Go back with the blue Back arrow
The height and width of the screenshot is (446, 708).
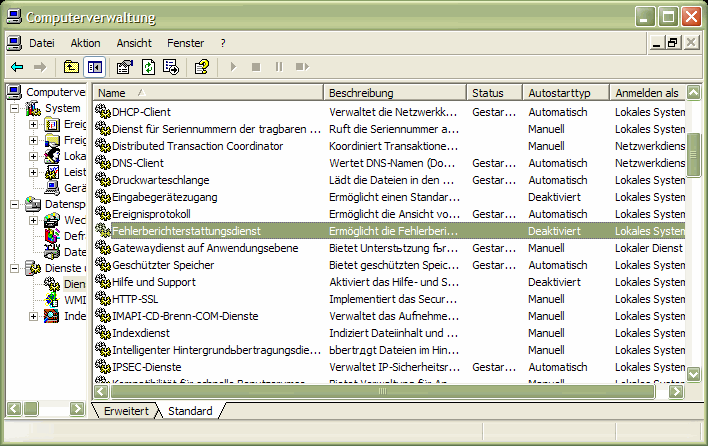pos(17,67)
